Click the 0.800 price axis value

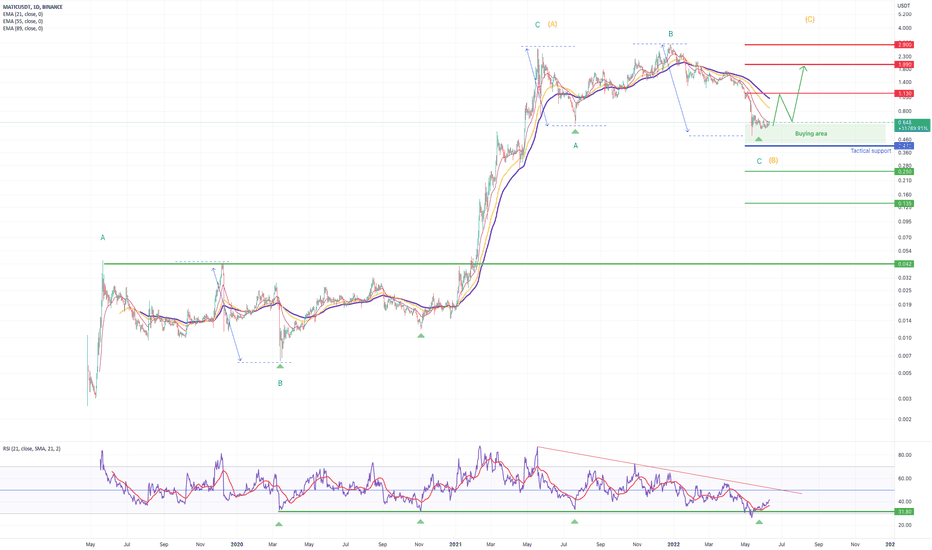[x=905, y=111]
